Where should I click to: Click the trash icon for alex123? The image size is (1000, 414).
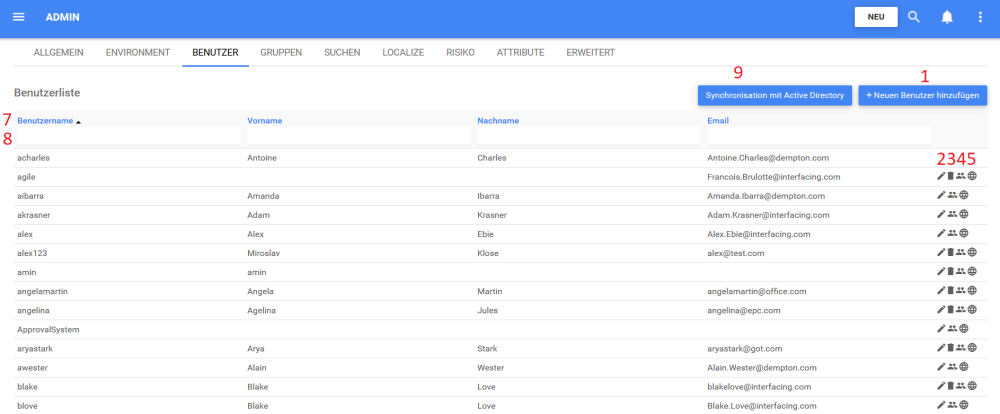coord(950,252)
